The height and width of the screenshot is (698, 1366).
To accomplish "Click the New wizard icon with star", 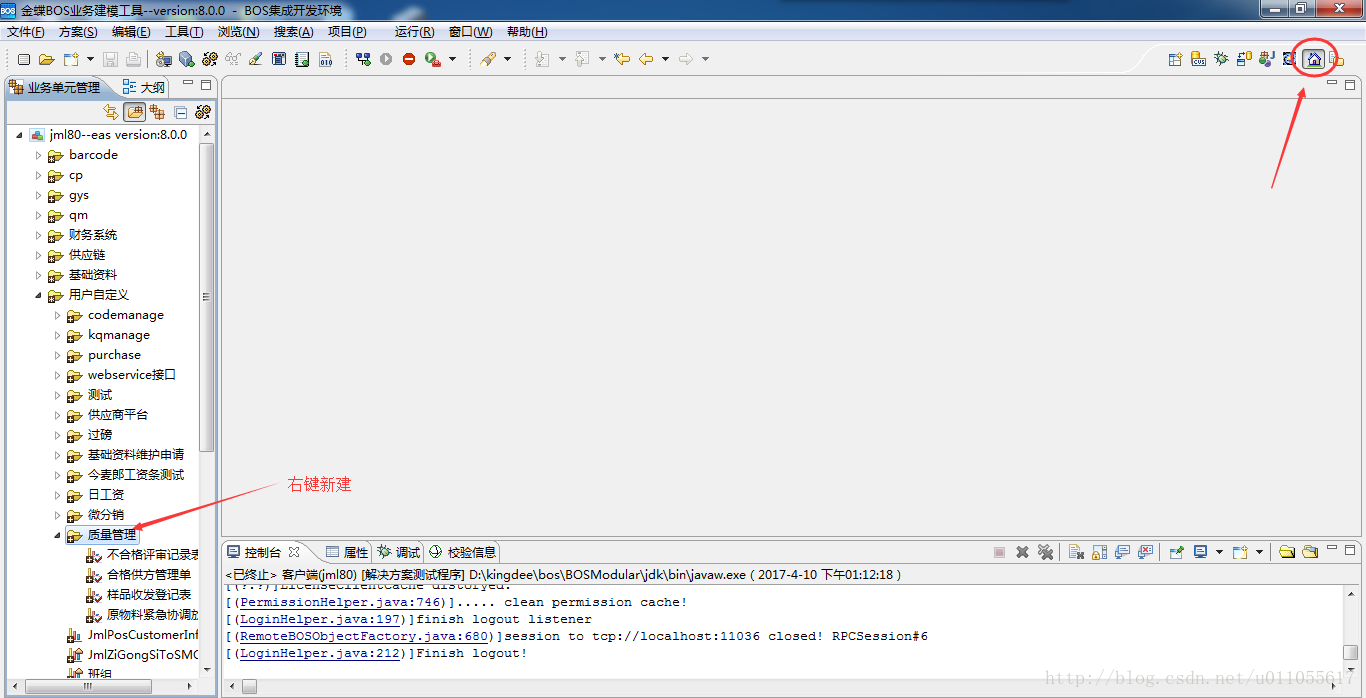I will pyautogui.click(x=71, y=60).
